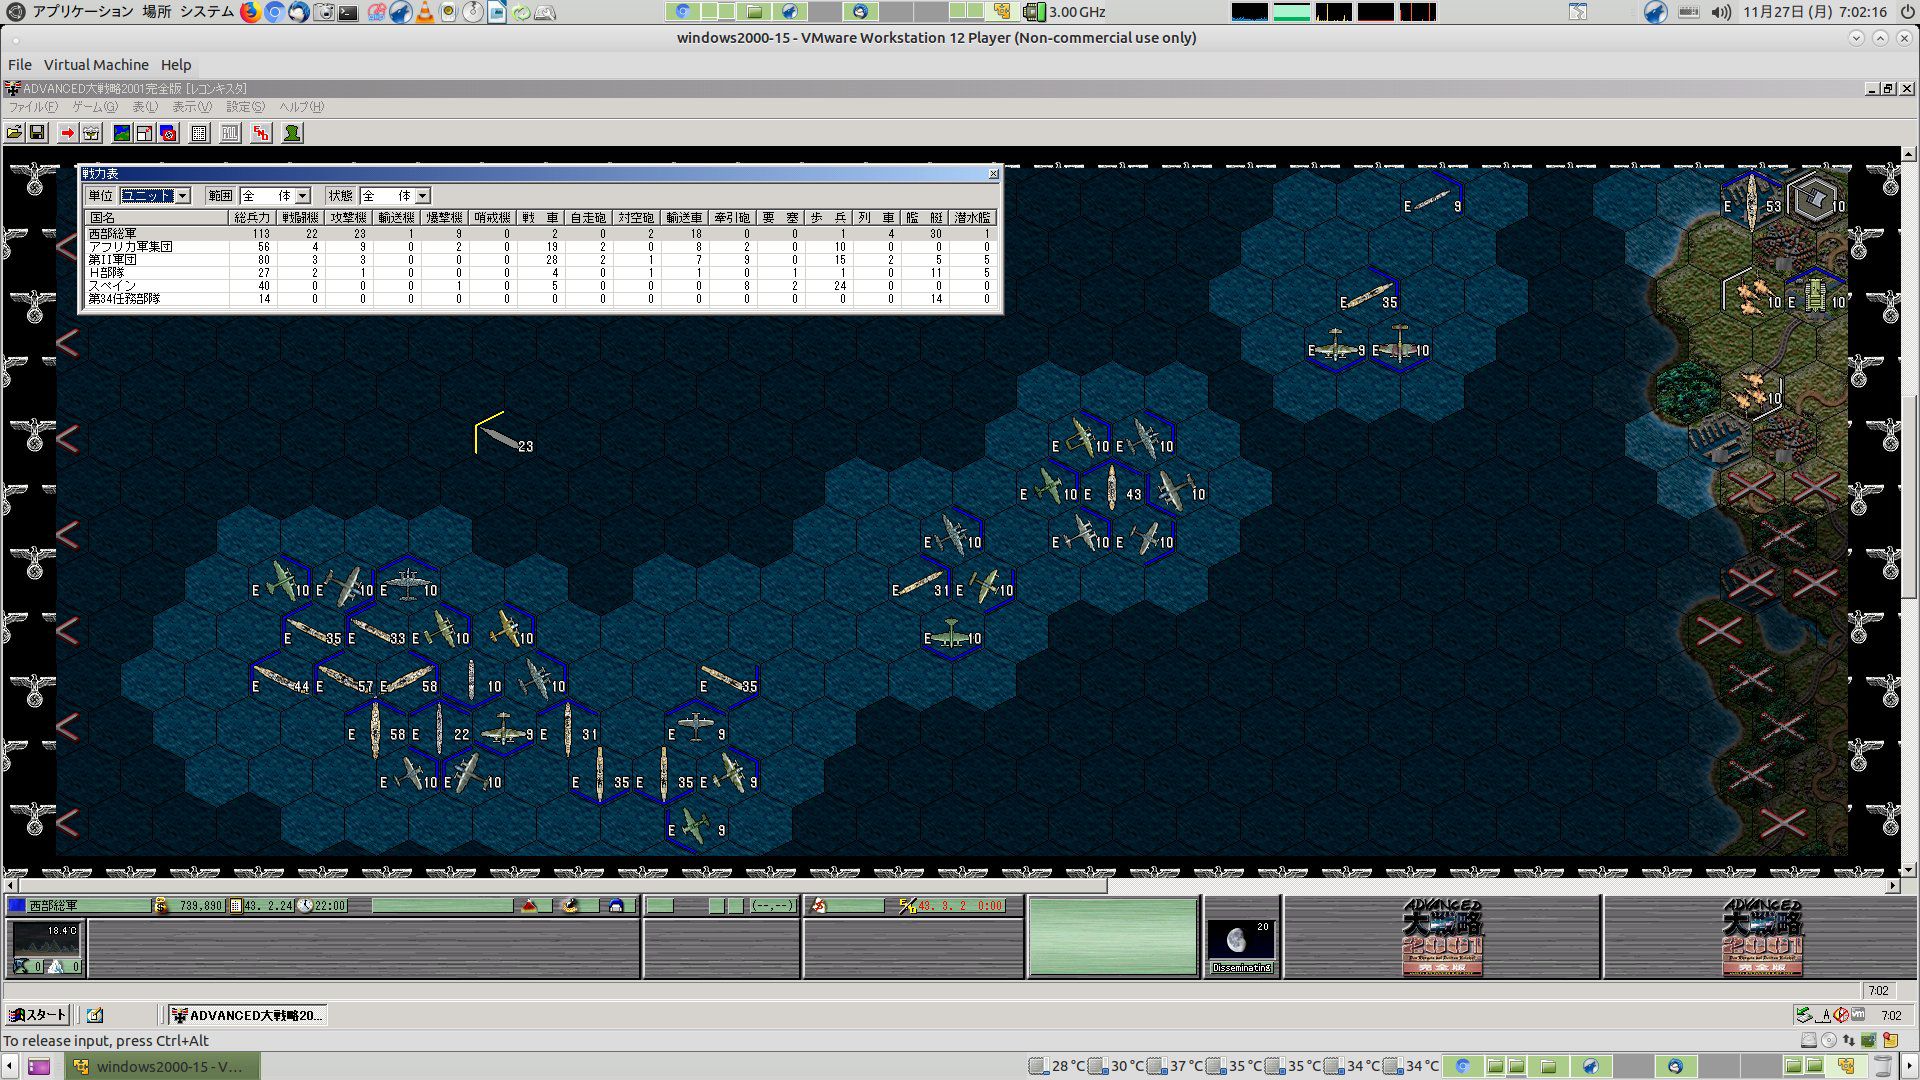Image resolution: width=1920 pixels, height=1080 pixels.
Task: Click the red arrow toolbar icon
Action: click(67, 133)
